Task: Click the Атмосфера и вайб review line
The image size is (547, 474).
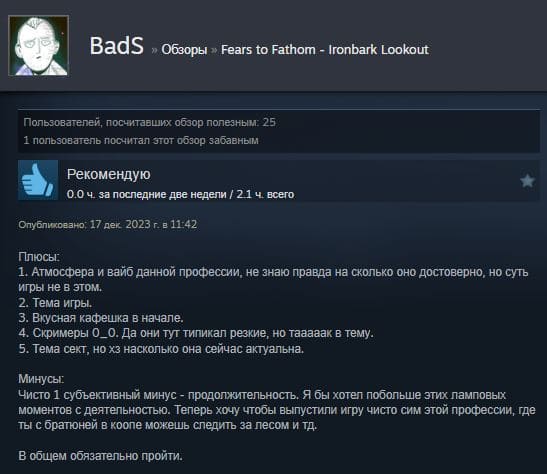Action: [x=273, y=279]
